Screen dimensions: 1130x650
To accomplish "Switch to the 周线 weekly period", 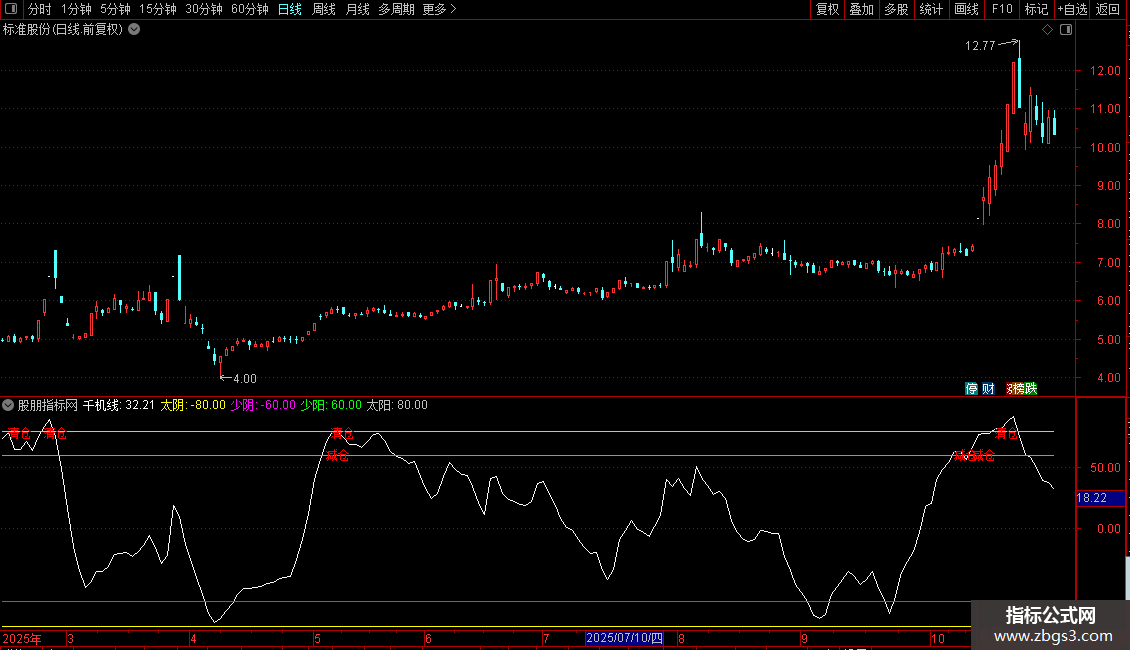I will [x=324, y=9].
